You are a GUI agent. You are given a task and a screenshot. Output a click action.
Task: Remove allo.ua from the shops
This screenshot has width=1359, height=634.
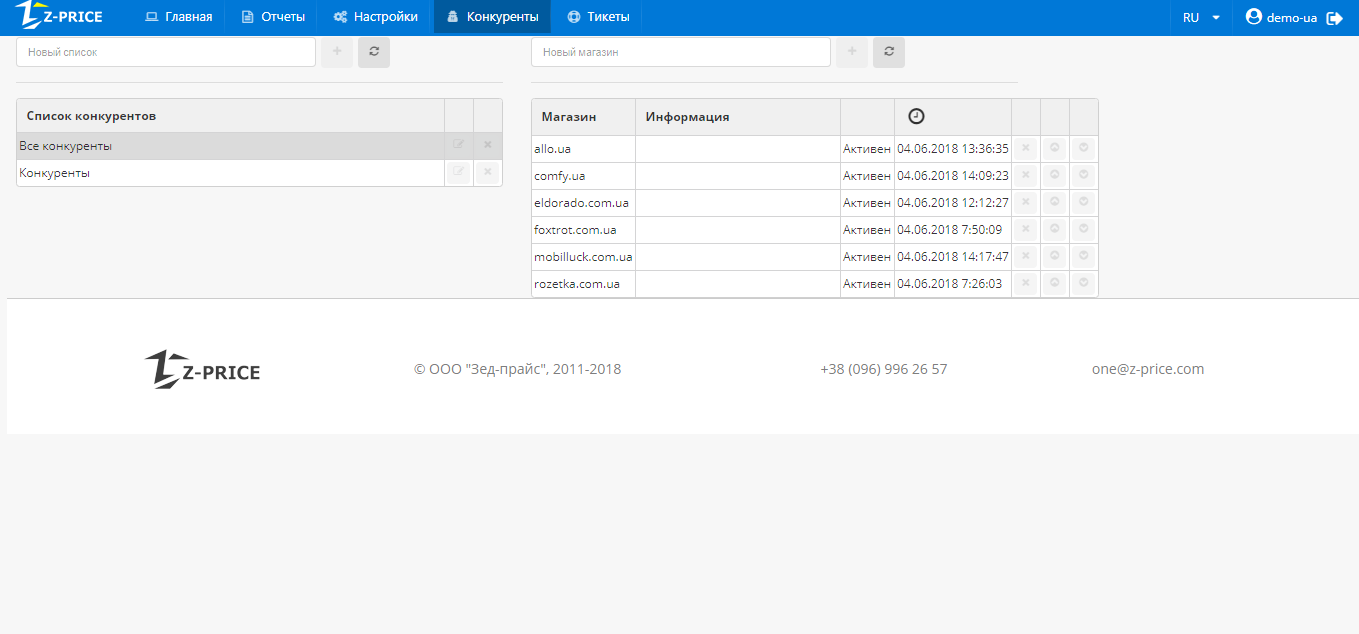click(x=1025, y=148)
